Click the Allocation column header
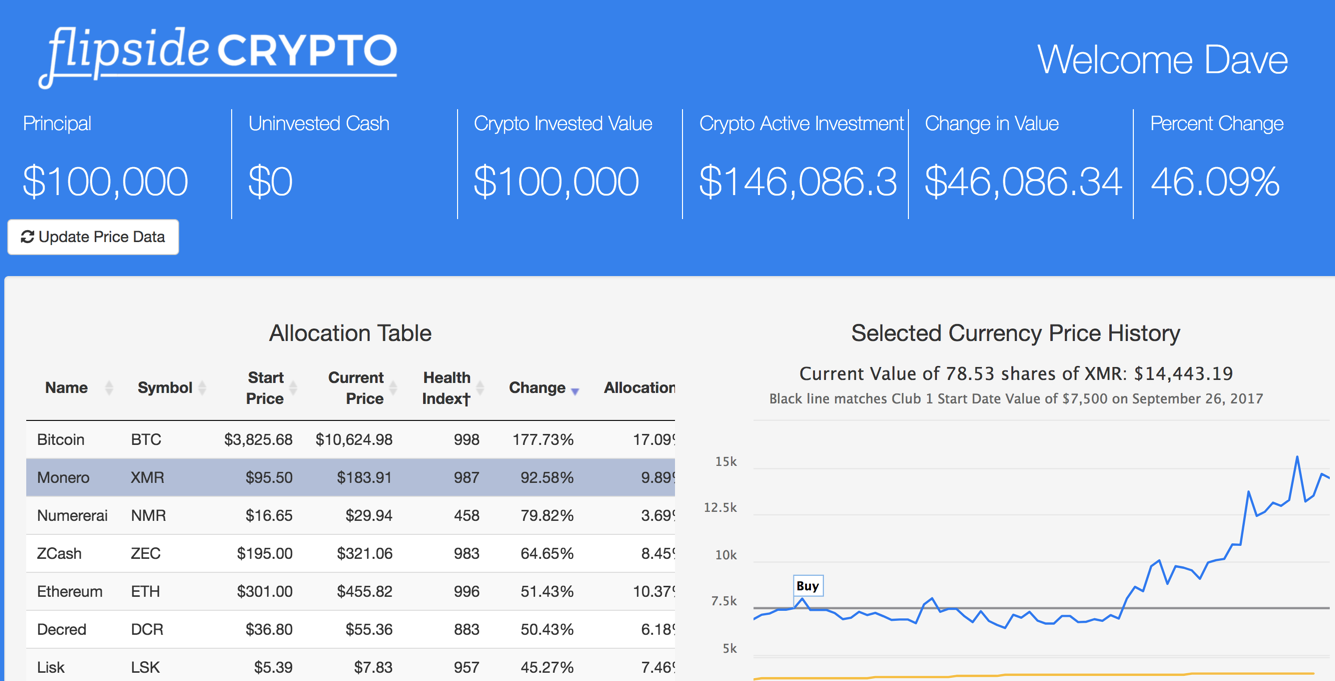The width and height of the screenshot is (1335, 681). [638, 388]
